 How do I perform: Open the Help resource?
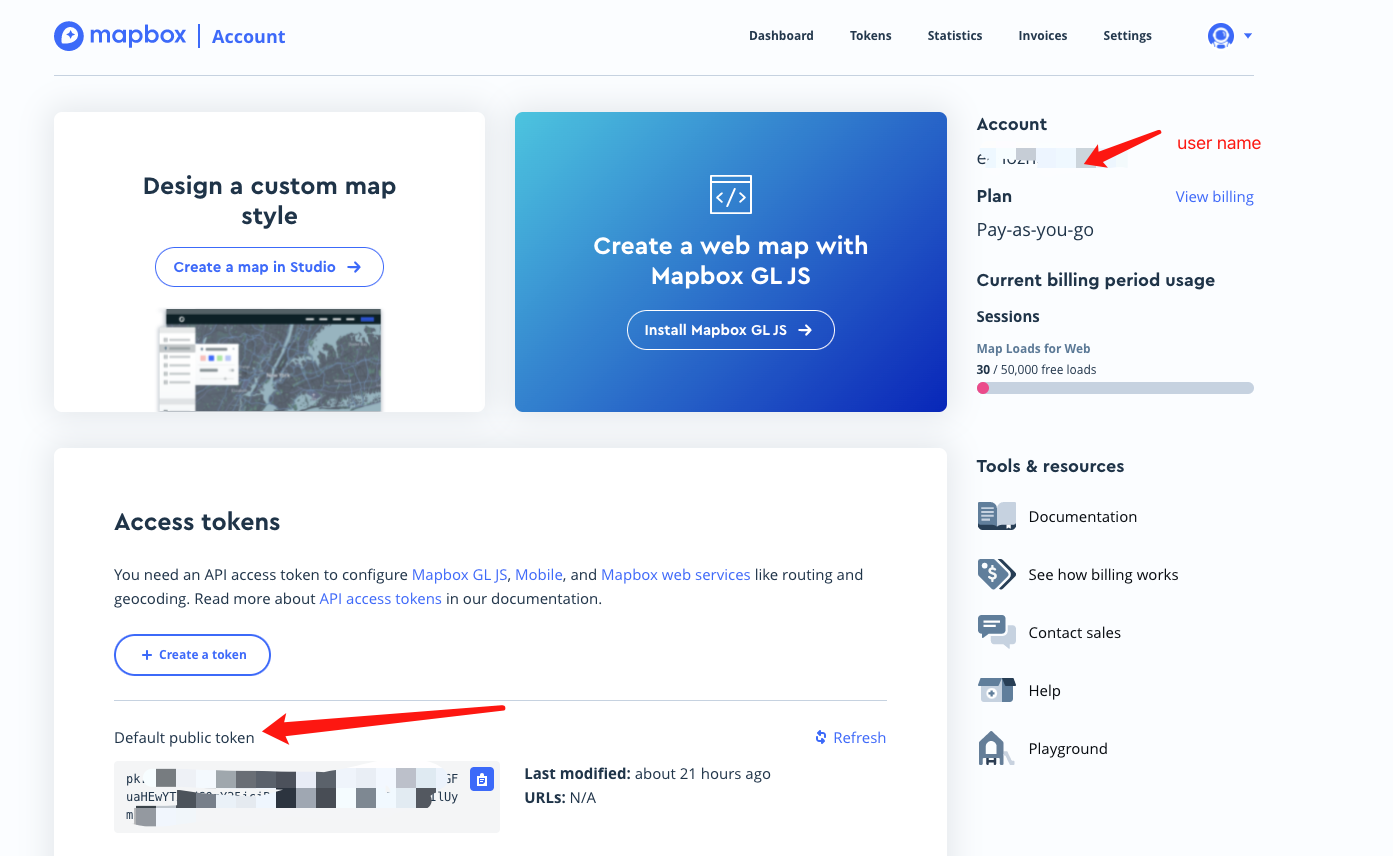(1044, 690)
